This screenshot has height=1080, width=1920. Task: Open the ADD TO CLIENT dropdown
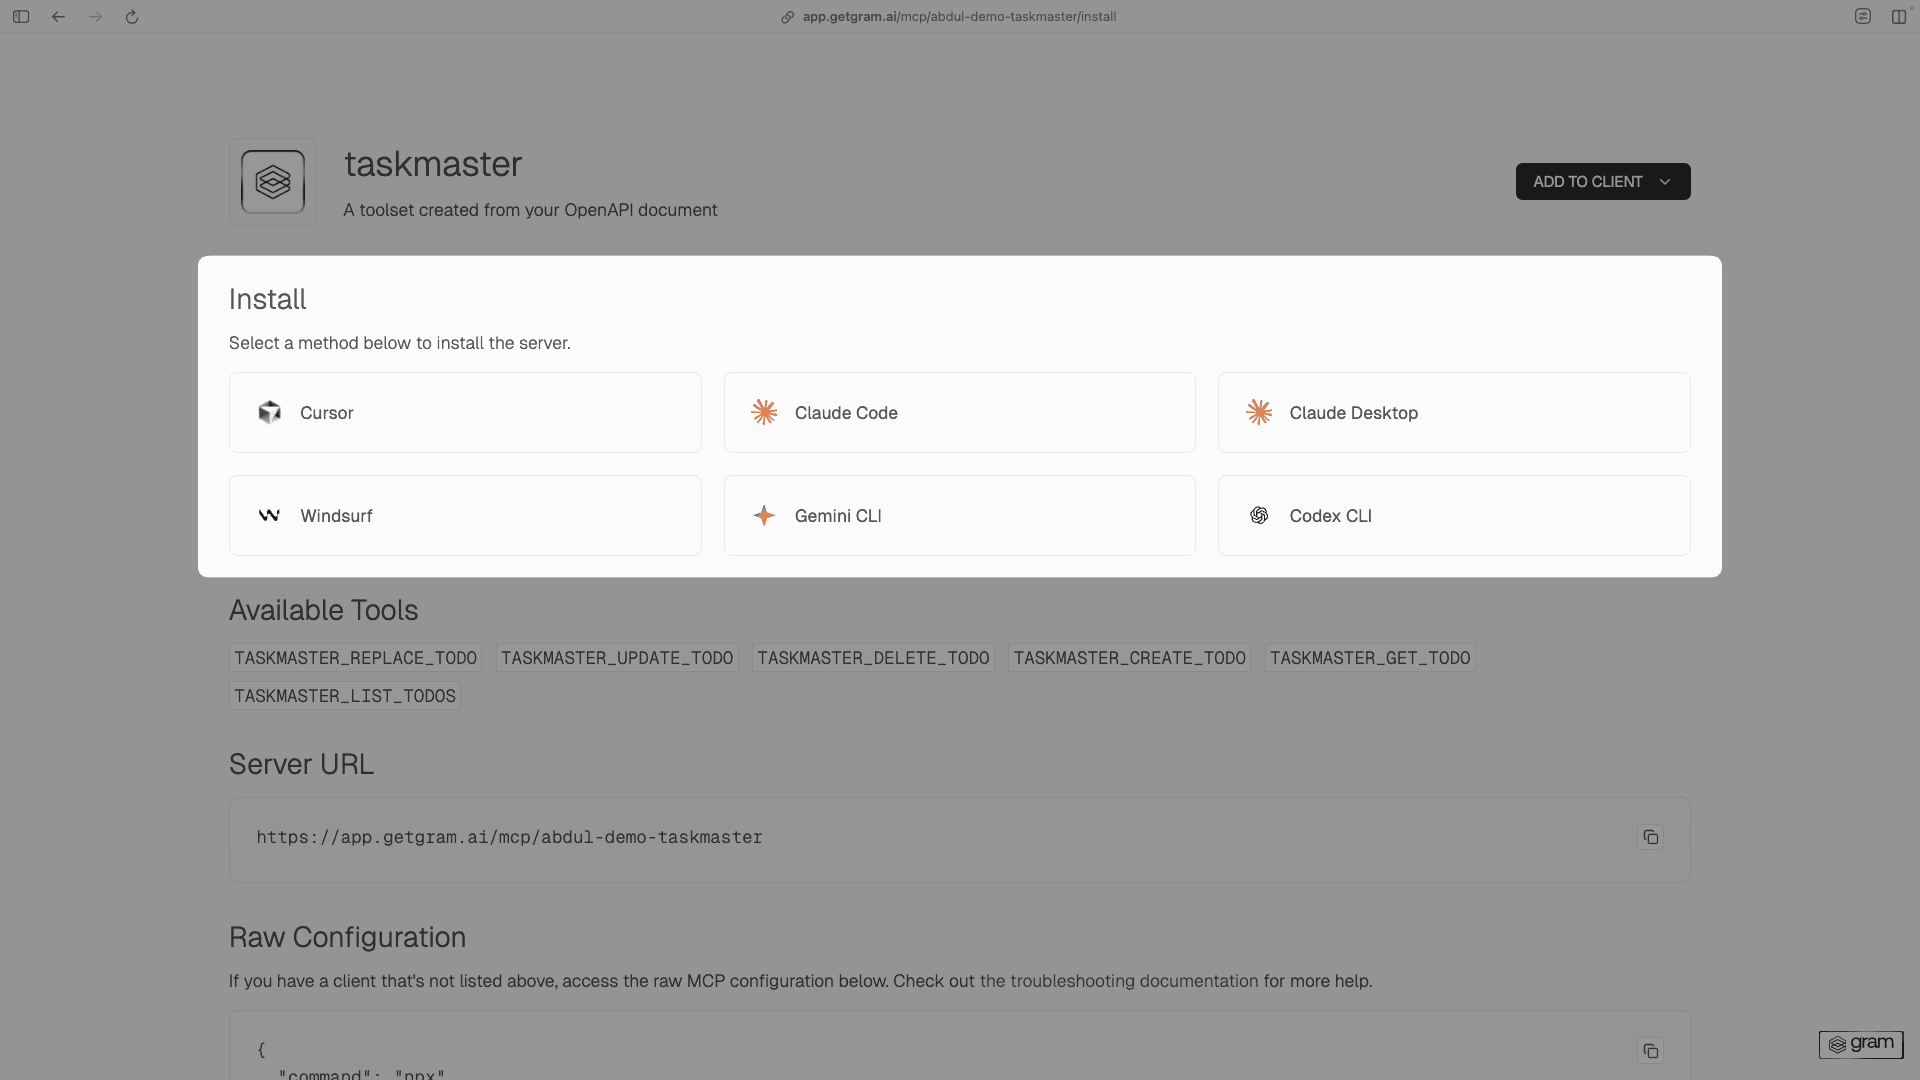click(1664, 181)
